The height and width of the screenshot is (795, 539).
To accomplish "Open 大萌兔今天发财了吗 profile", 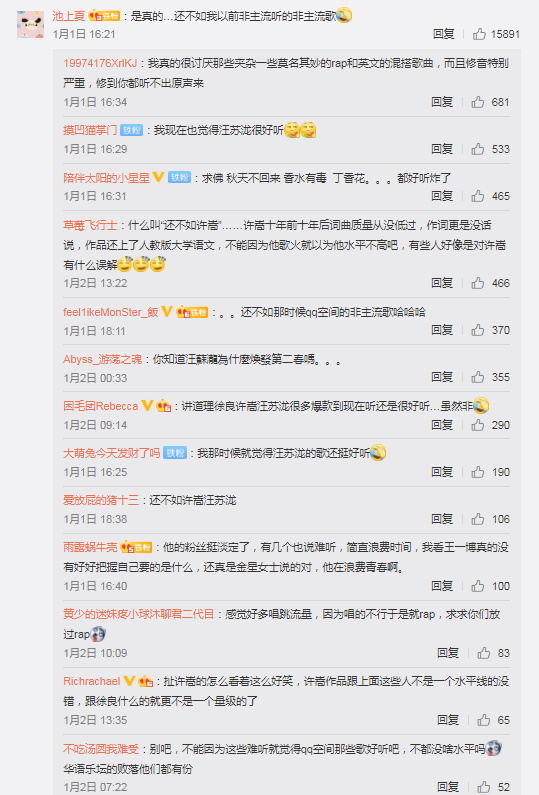I will (112, 453).
